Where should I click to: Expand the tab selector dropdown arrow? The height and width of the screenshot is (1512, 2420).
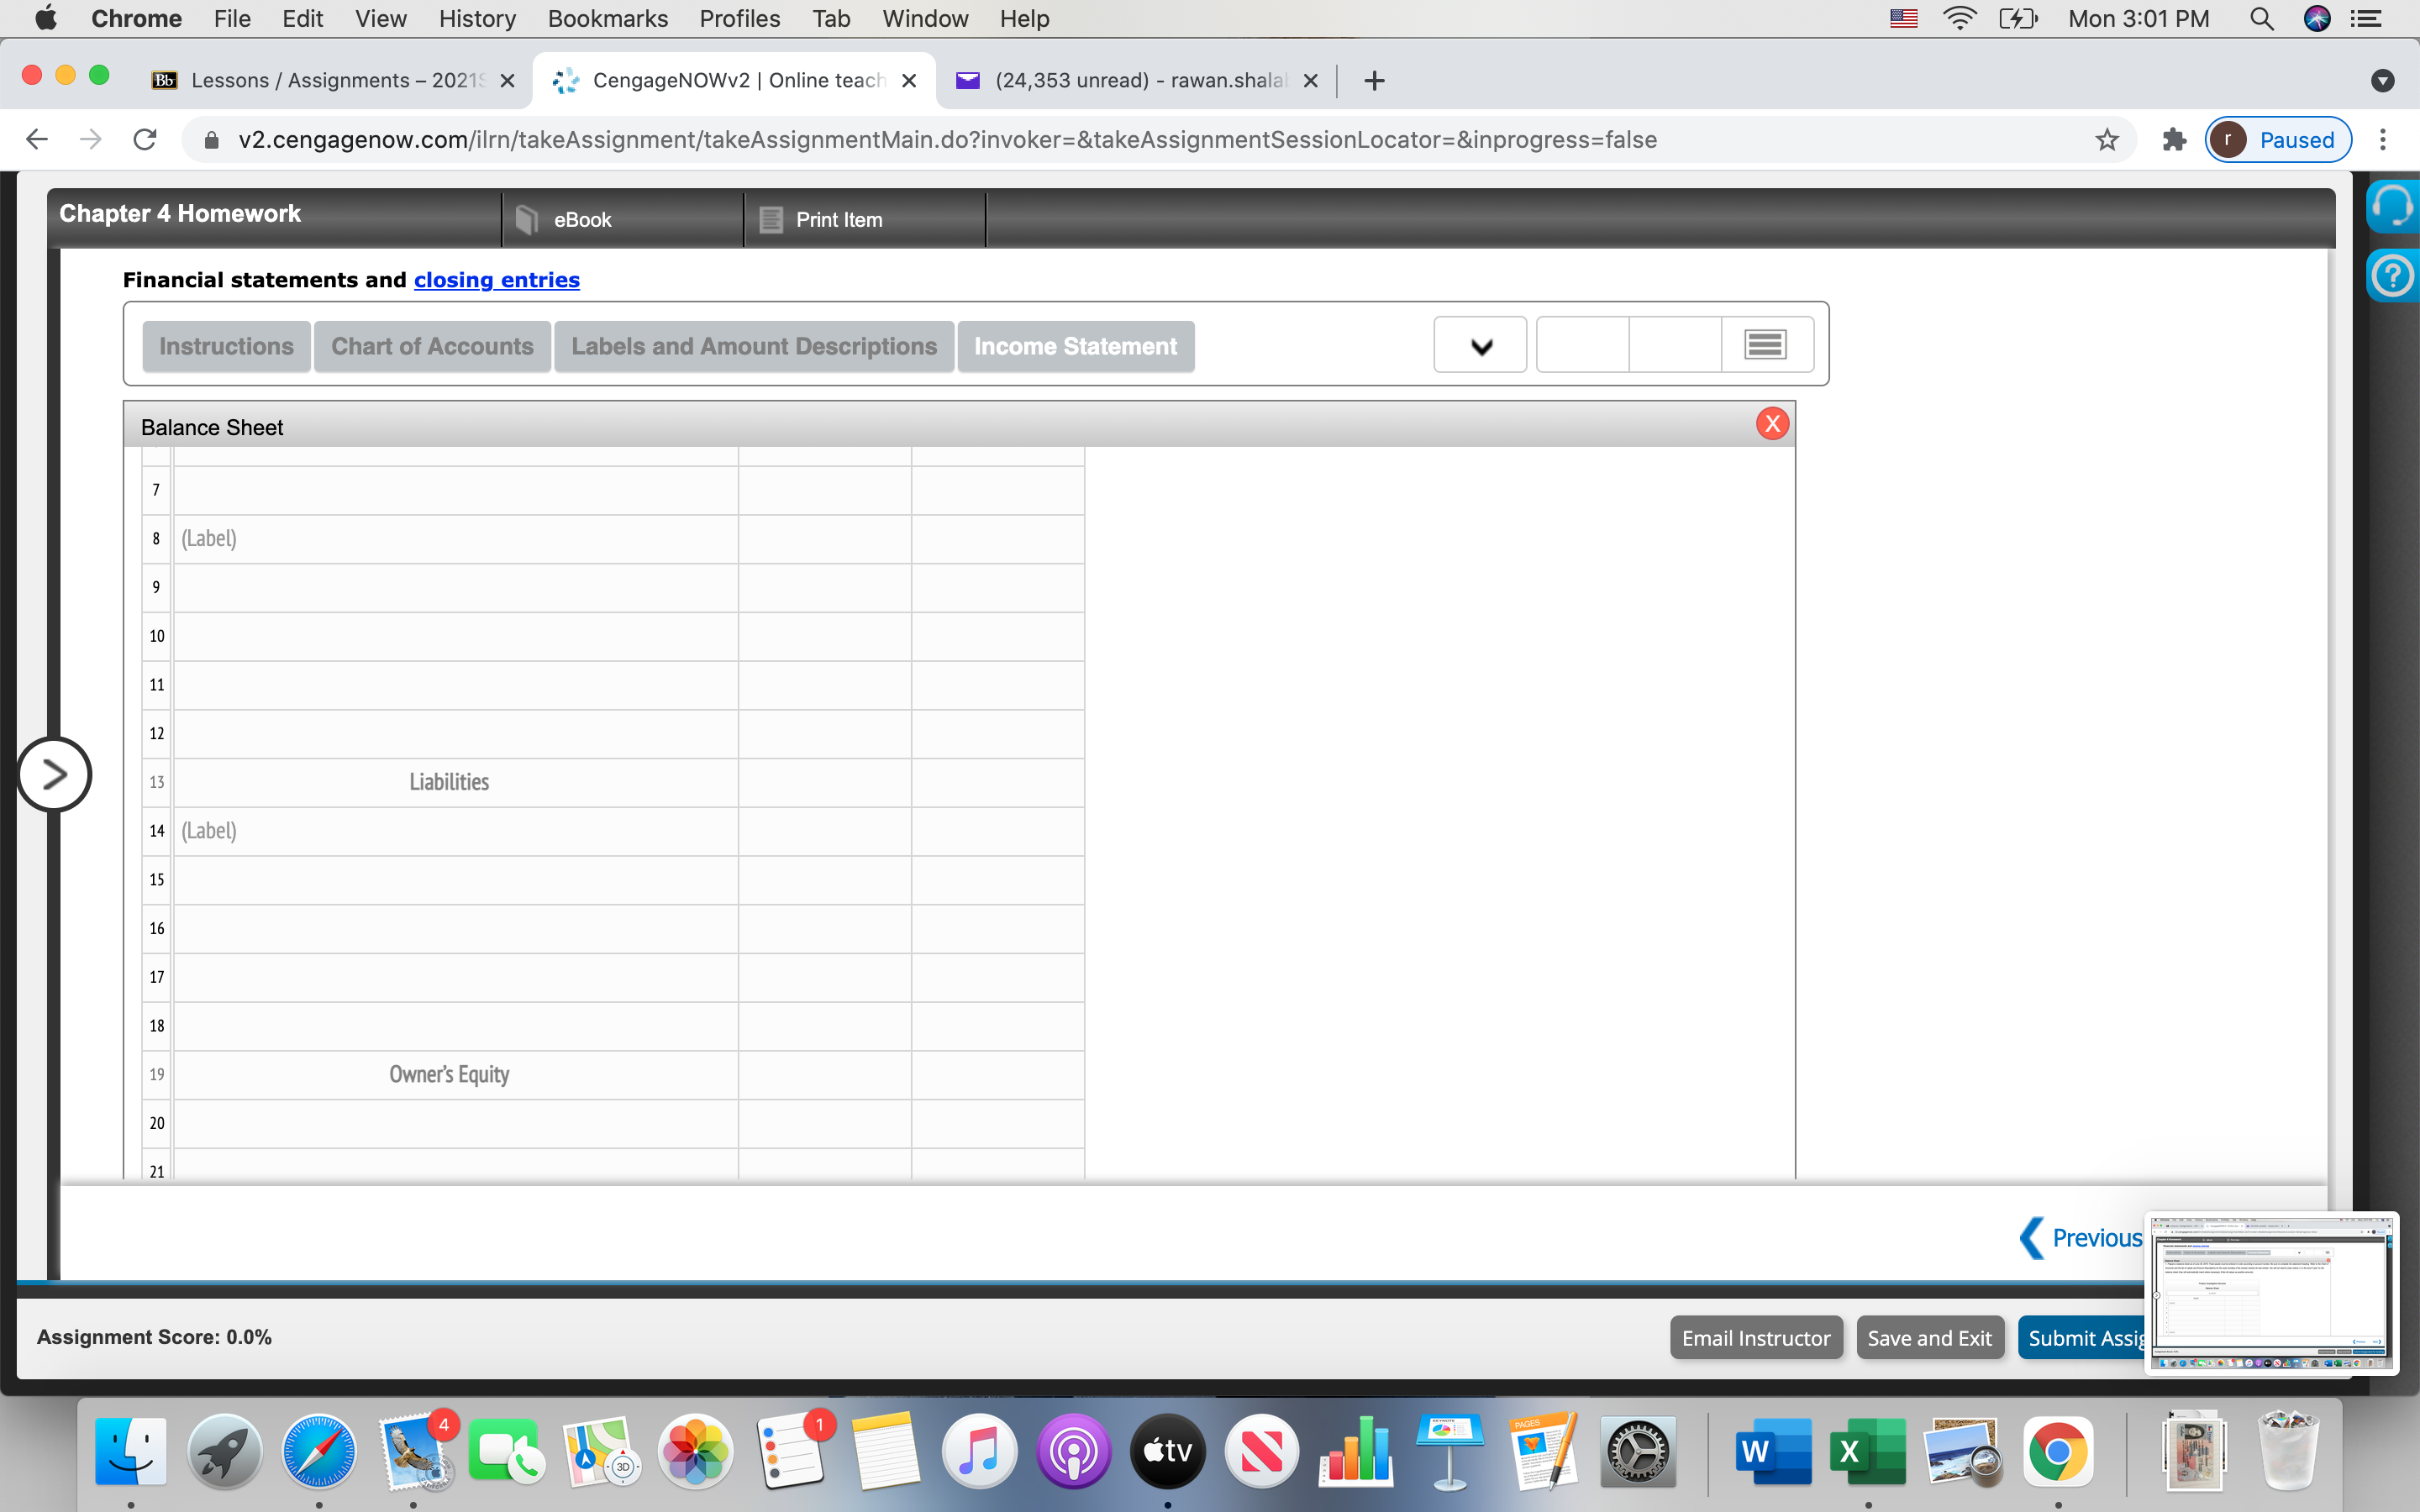[1481, 346]
